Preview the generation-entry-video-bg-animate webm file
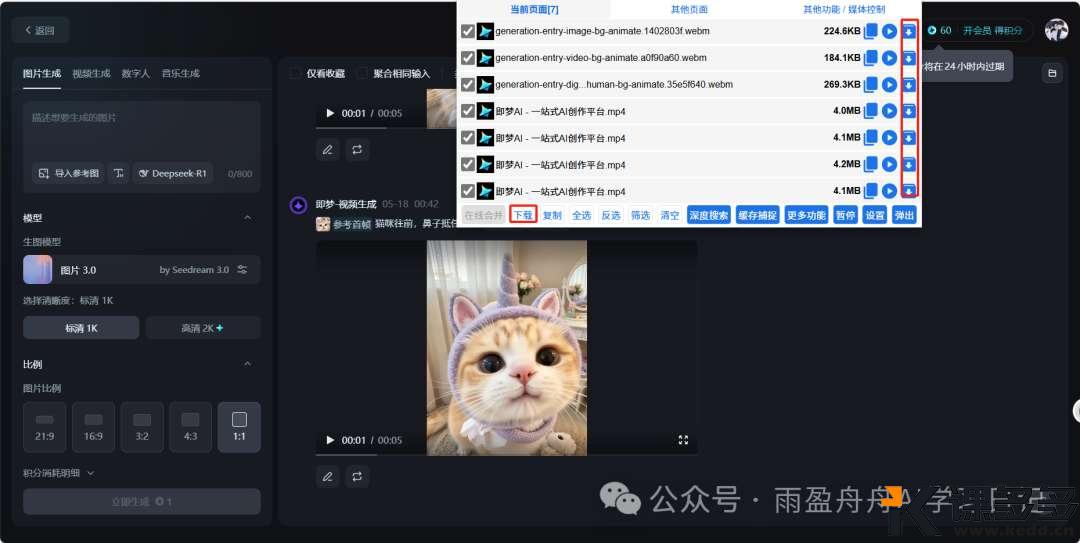Image resolution: width=1080 pixels, height=543 pixels. coord(889,58)
